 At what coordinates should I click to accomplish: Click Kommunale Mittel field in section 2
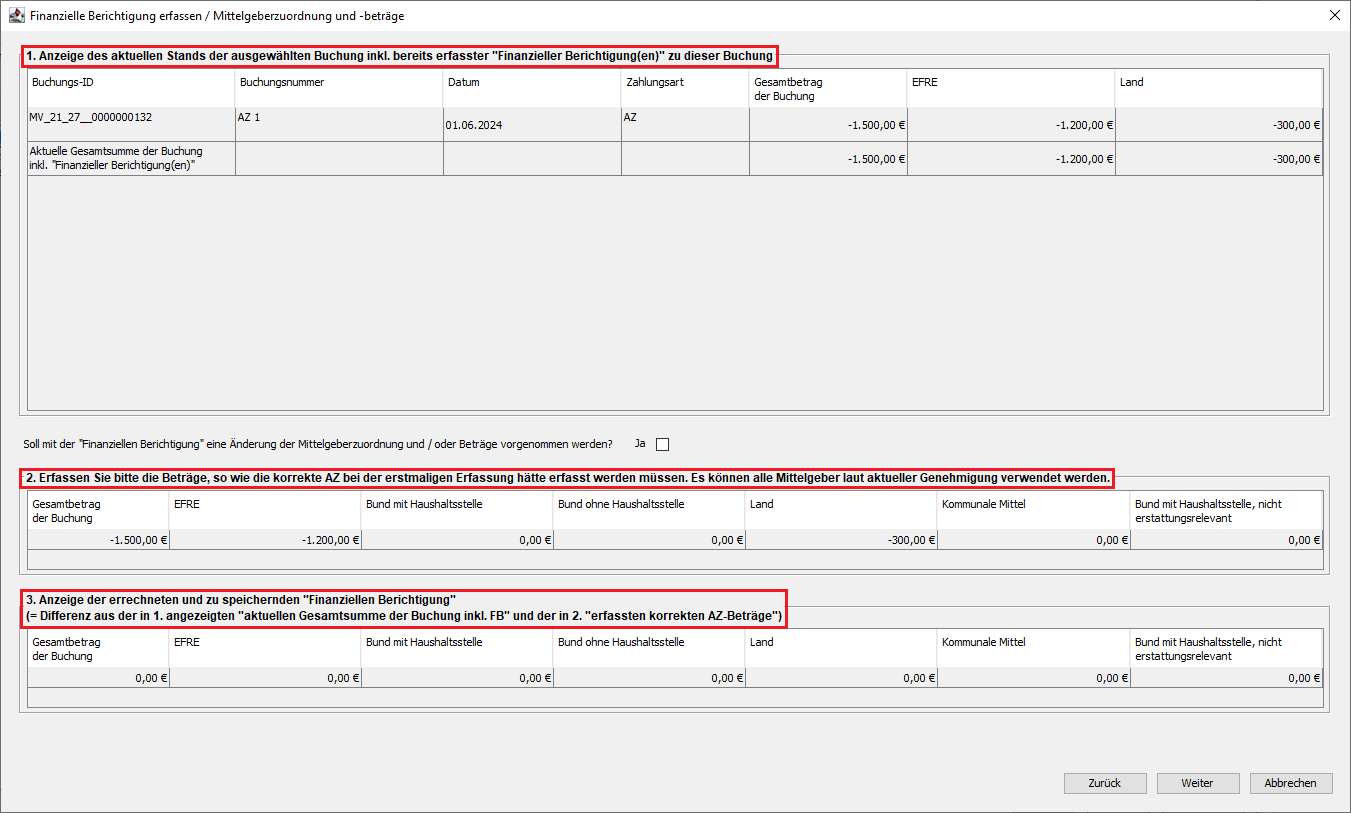coord(1033,540)
